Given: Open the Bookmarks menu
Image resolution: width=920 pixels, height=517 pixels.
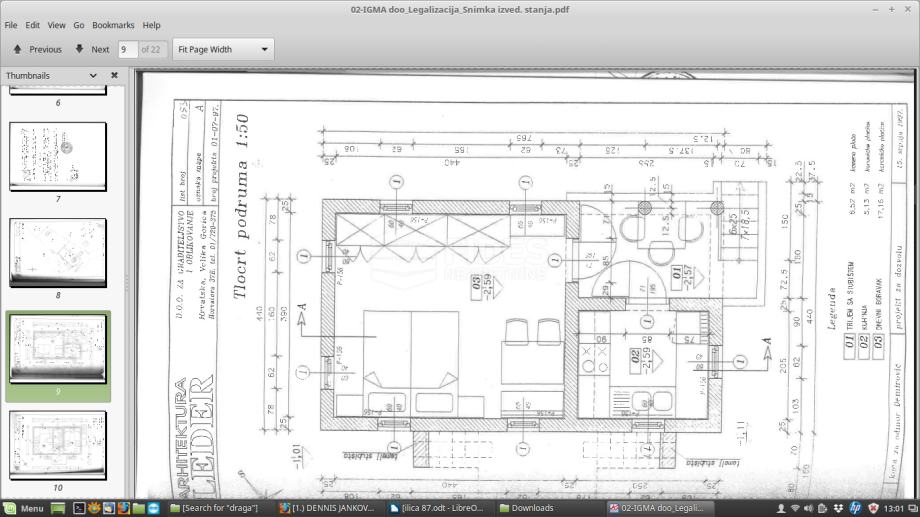Looking at the screenshot, I should [x=112, y=25].
